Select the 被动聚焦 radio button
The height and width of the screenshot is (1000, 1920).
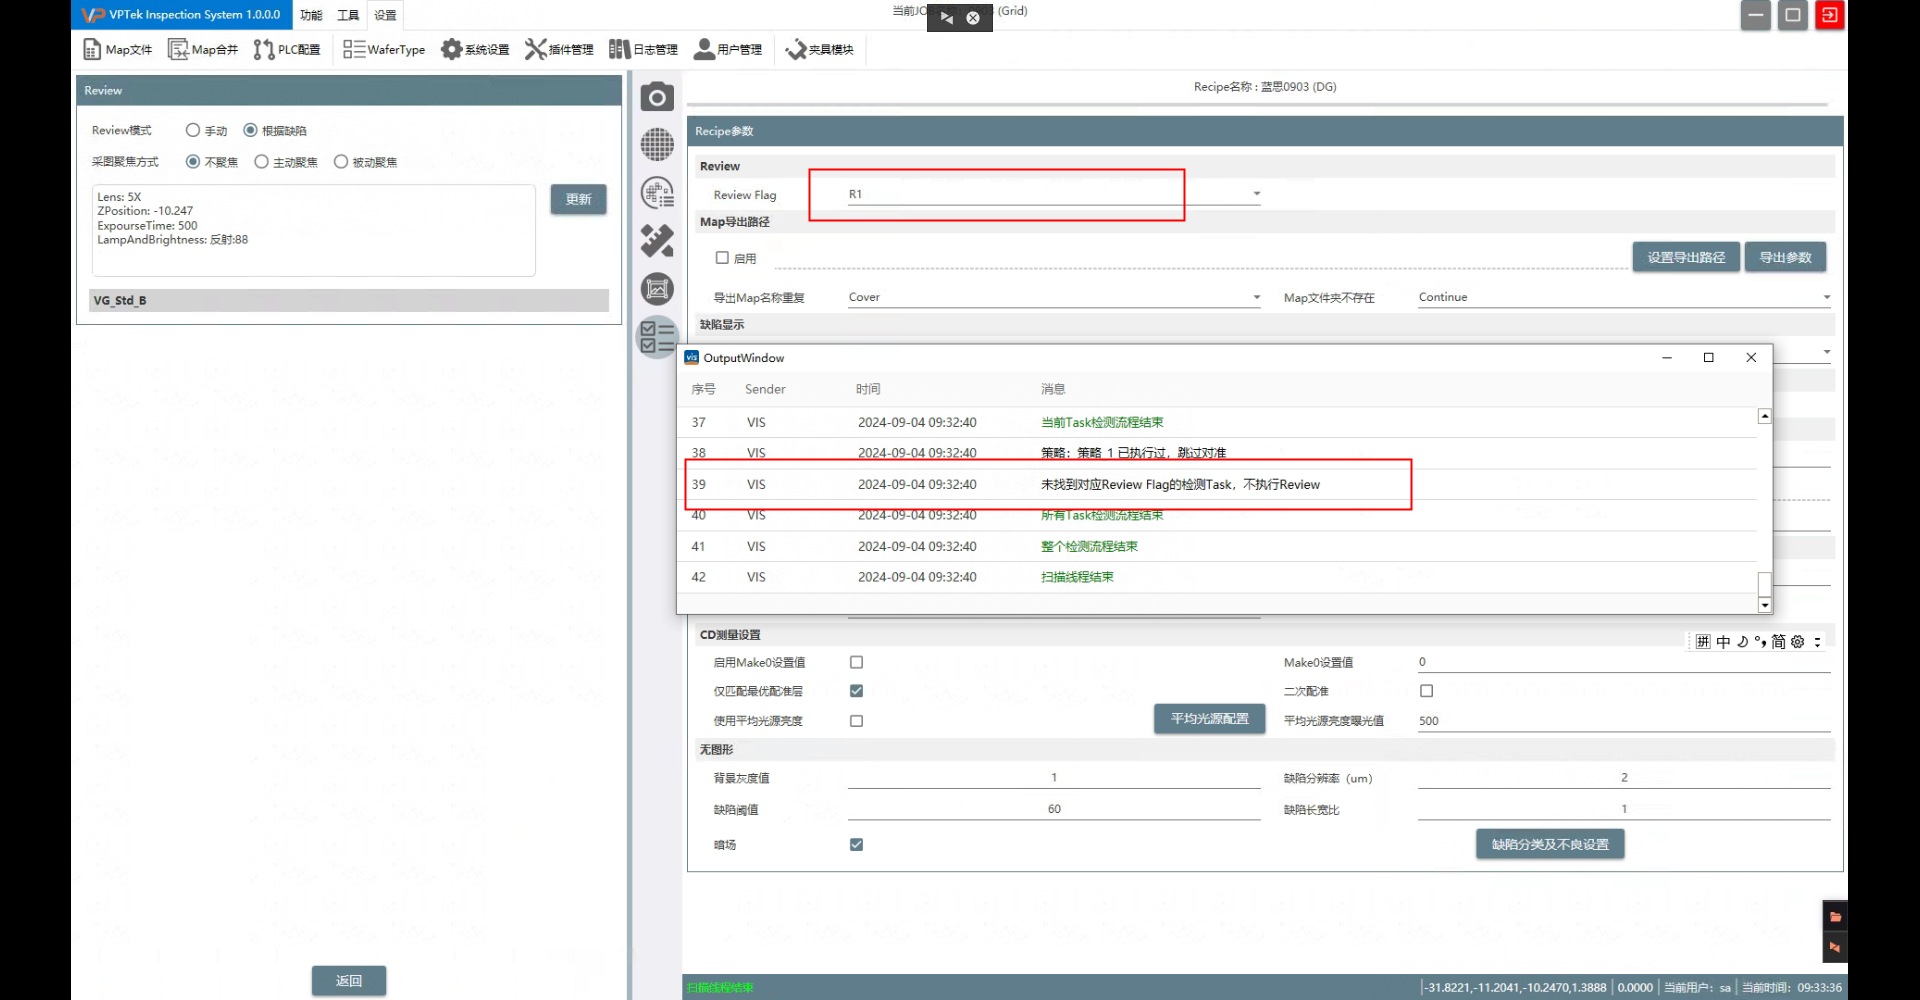click(341, 161)
